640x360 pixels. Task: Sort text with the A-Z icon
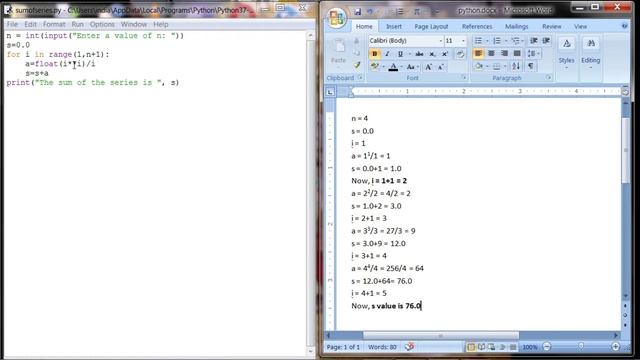tap(516, 66)
